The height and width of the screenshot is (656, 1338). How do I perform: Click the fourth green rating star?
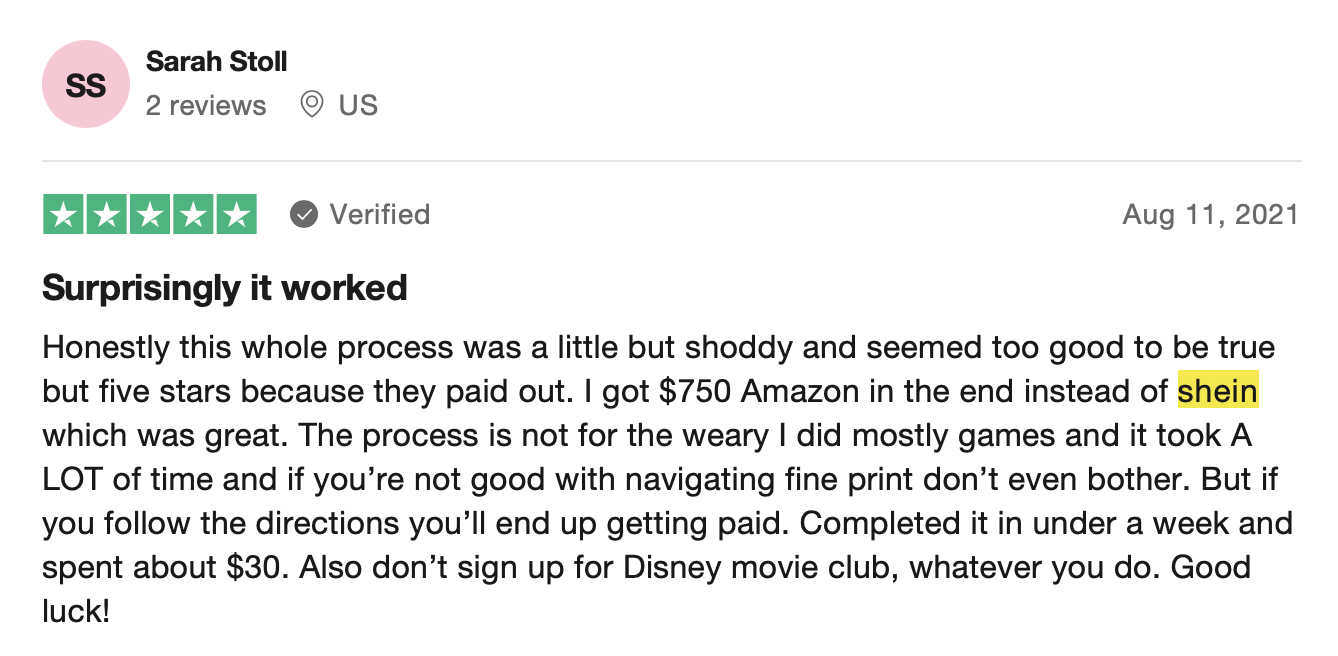click(193, 214)
